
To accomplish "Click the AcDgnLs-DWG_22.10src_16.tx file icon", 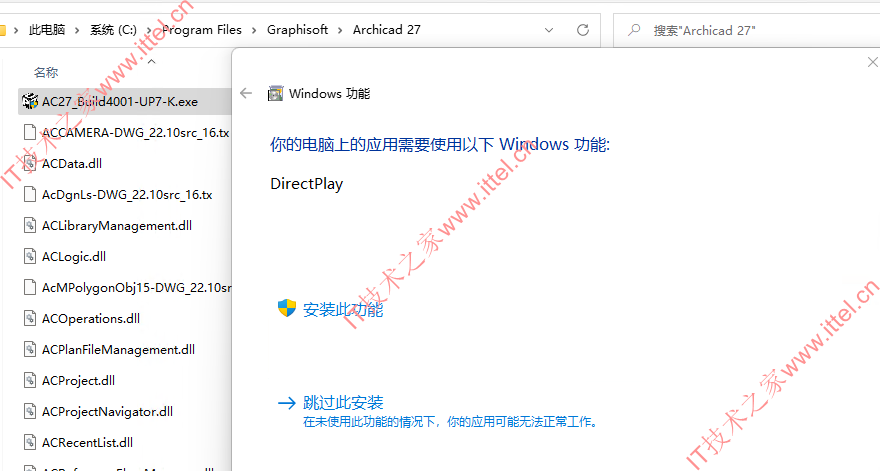I will click(x=30, y=194).
